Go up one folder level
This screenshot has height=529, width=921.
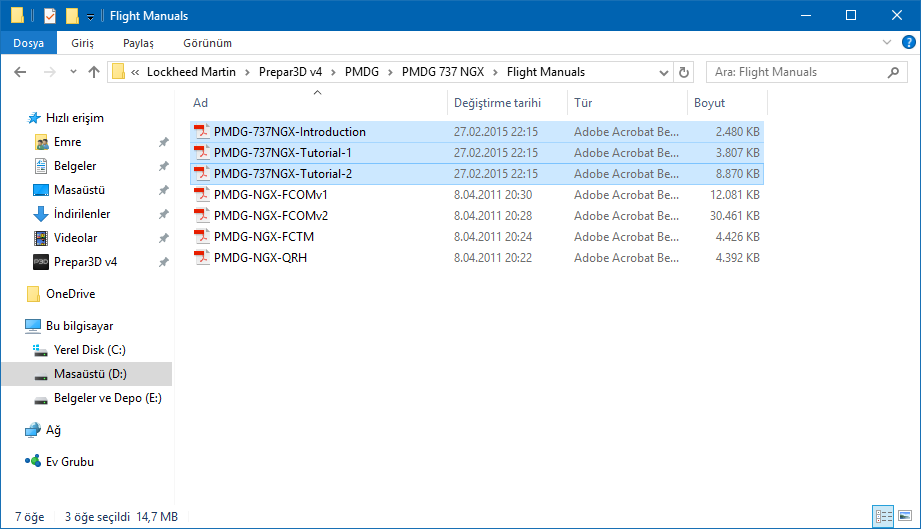tap(94, 72)
